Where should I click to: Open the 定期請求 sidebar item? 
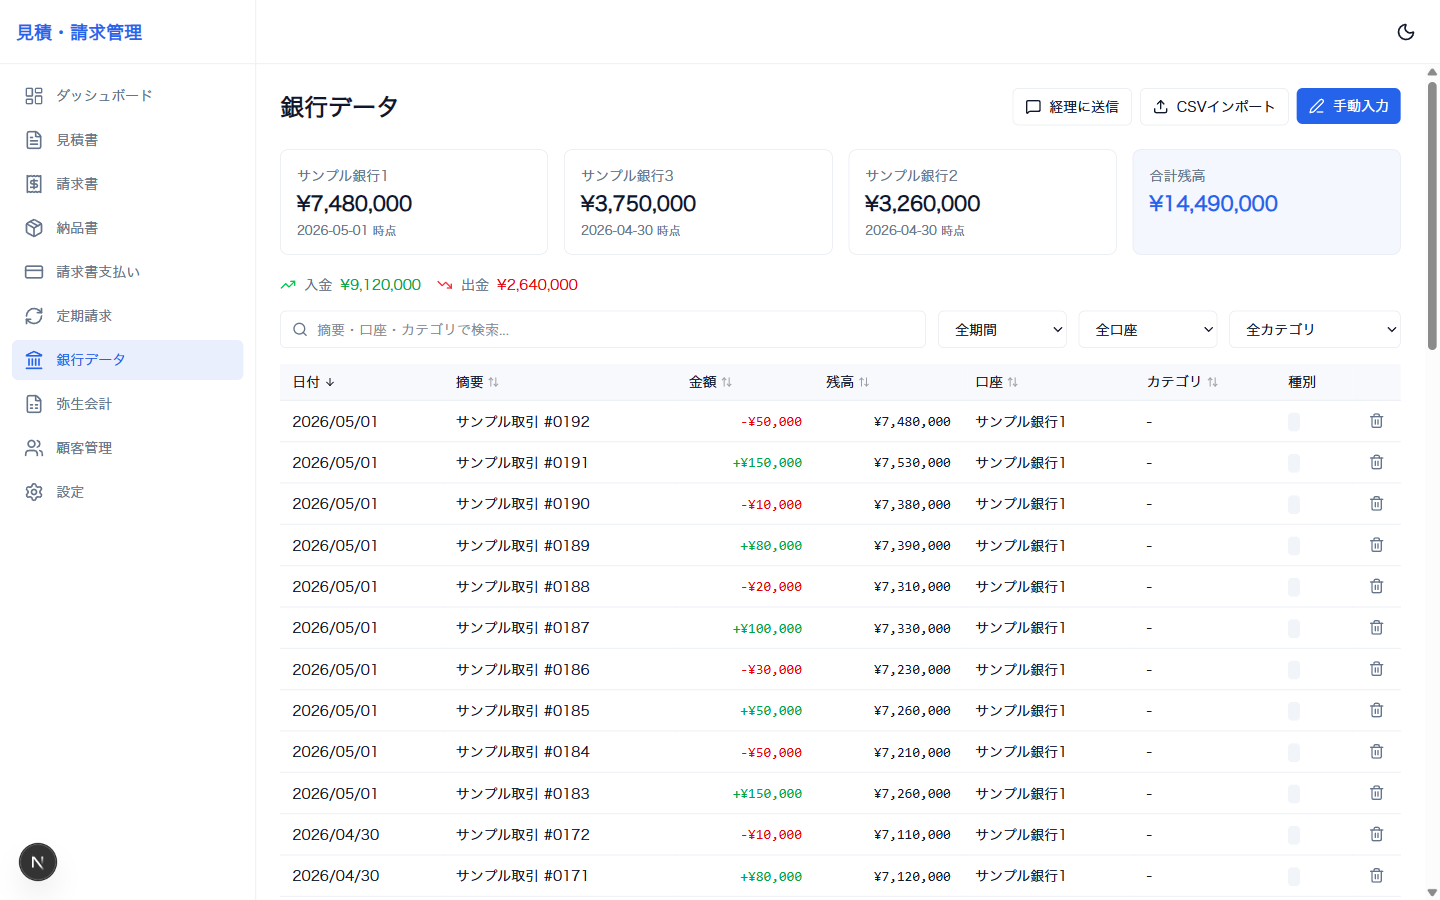tap(128, 316)
